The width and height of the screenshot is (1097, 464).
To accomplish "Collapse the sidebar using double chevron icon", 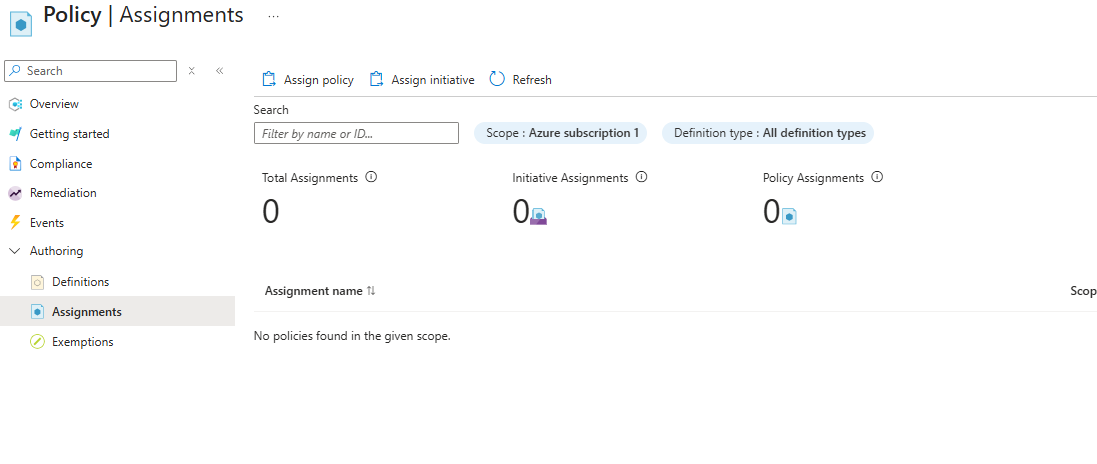I will (x=220, y=71).
